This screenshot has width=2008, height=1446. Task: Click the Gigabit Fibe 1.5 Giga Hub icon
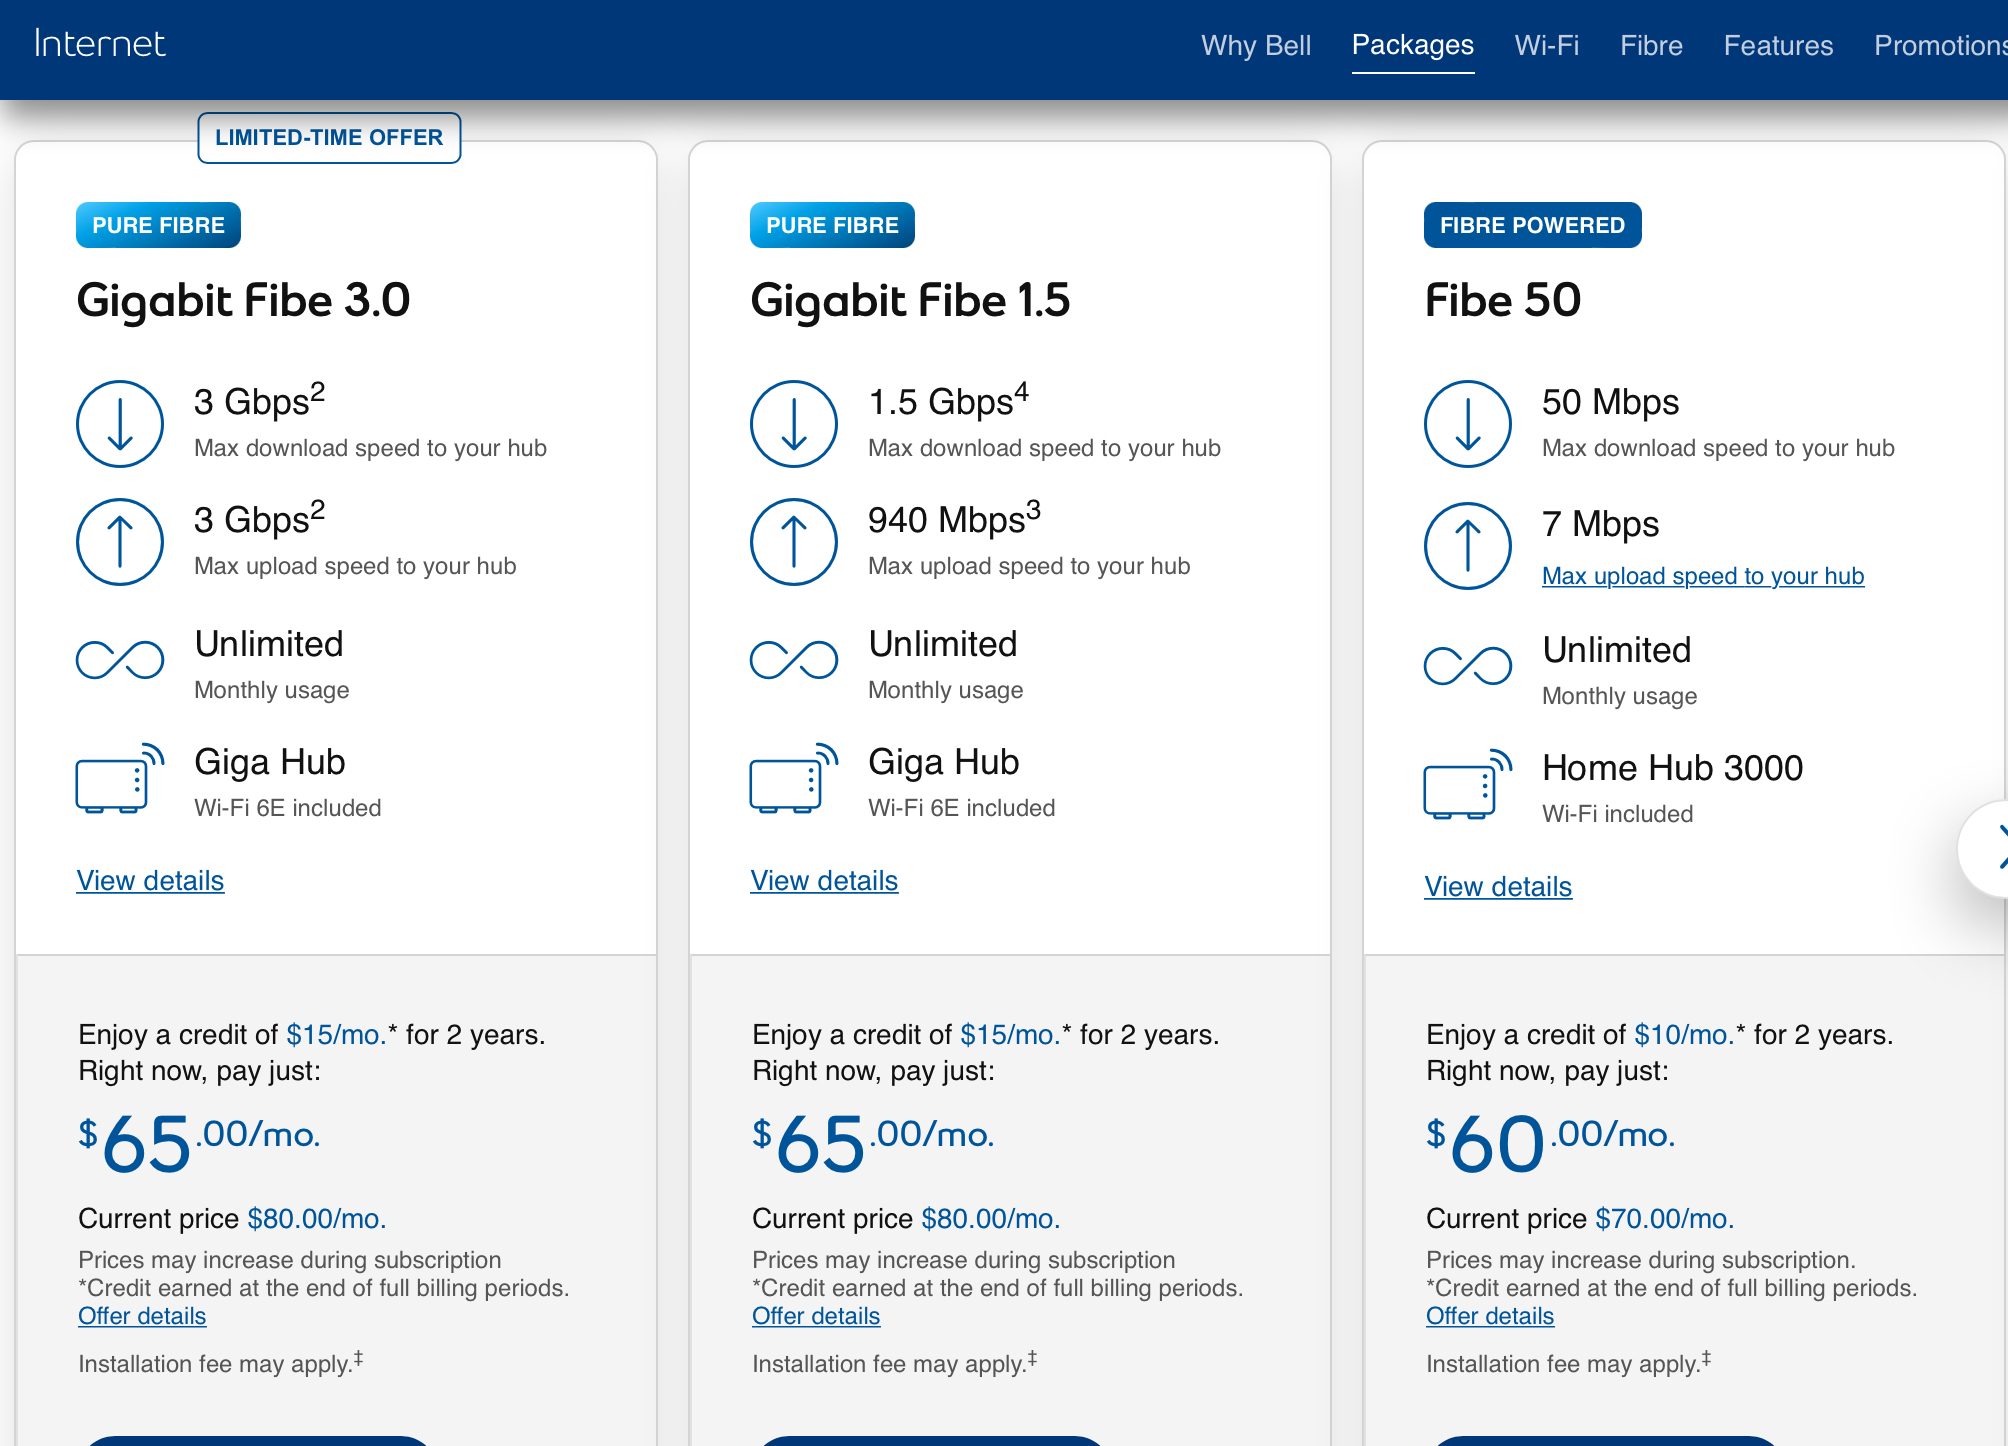794,778
